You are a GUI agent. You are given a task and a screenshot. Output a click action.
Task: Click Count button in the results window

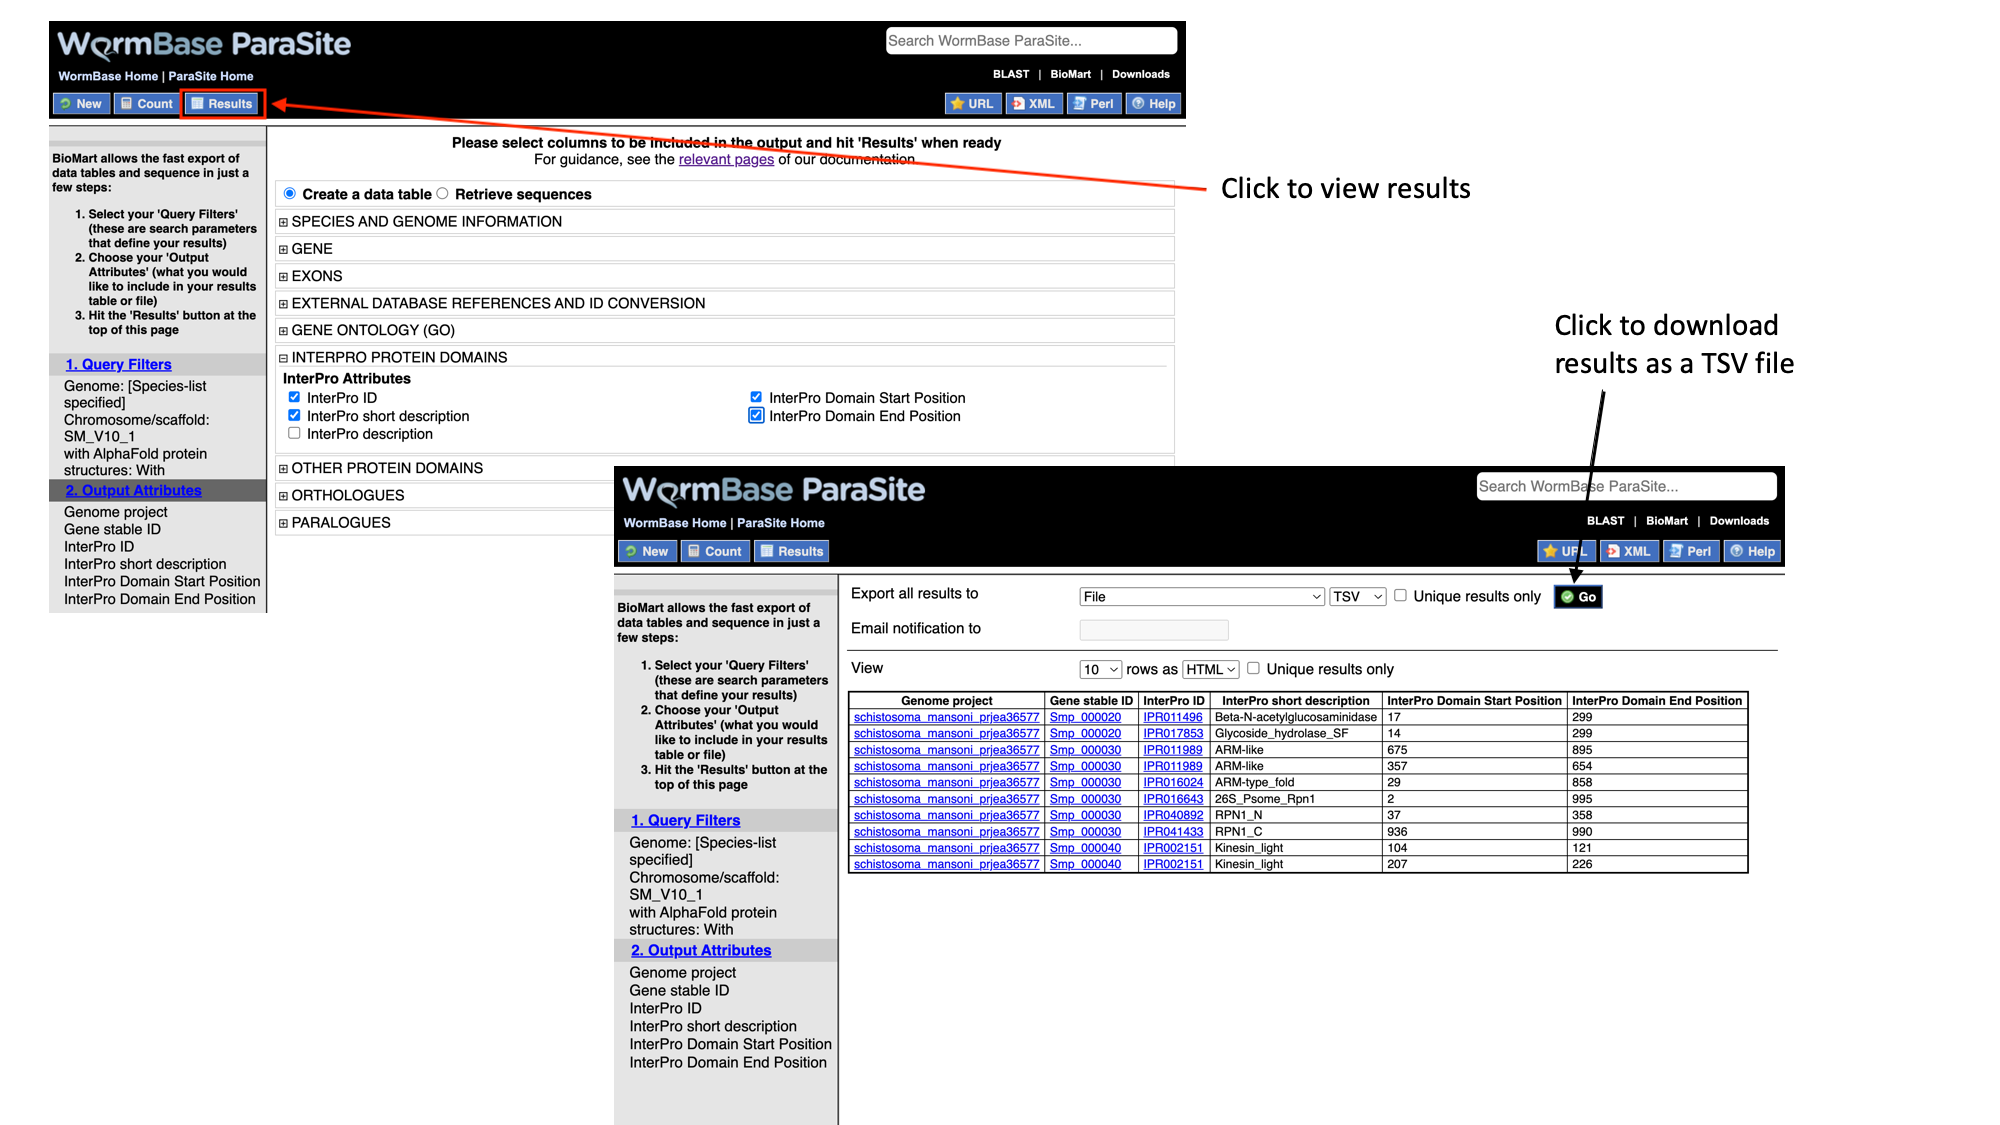coord(715,551)
